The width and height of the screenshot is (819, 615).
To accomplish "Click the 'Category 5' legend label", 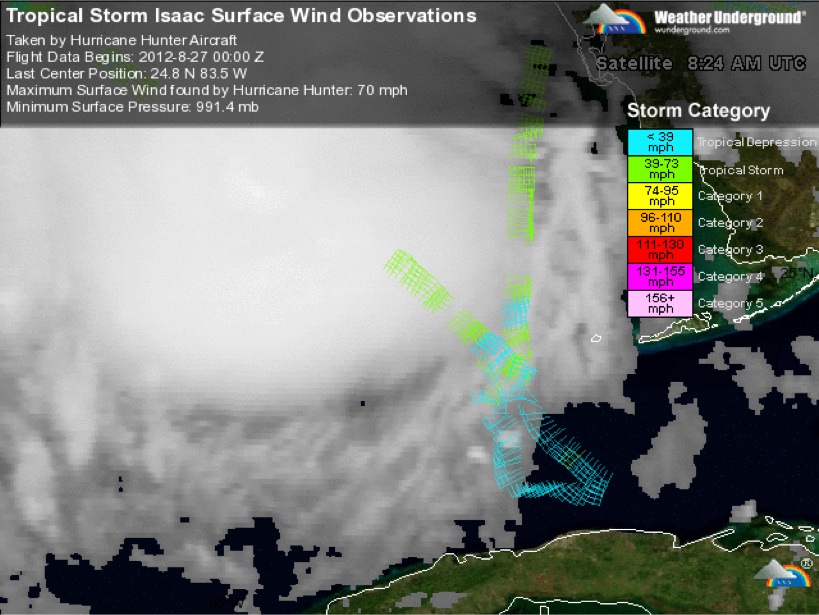I will 730,304.
